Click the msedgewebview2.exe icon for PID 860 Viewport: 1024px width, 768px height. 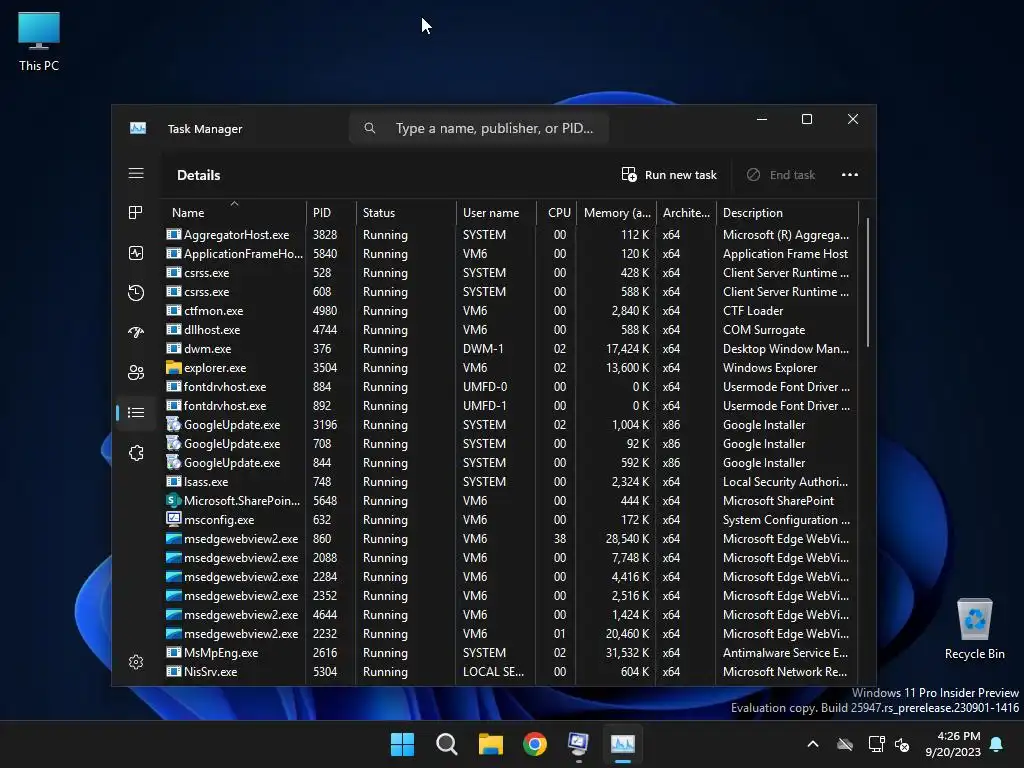173,539
